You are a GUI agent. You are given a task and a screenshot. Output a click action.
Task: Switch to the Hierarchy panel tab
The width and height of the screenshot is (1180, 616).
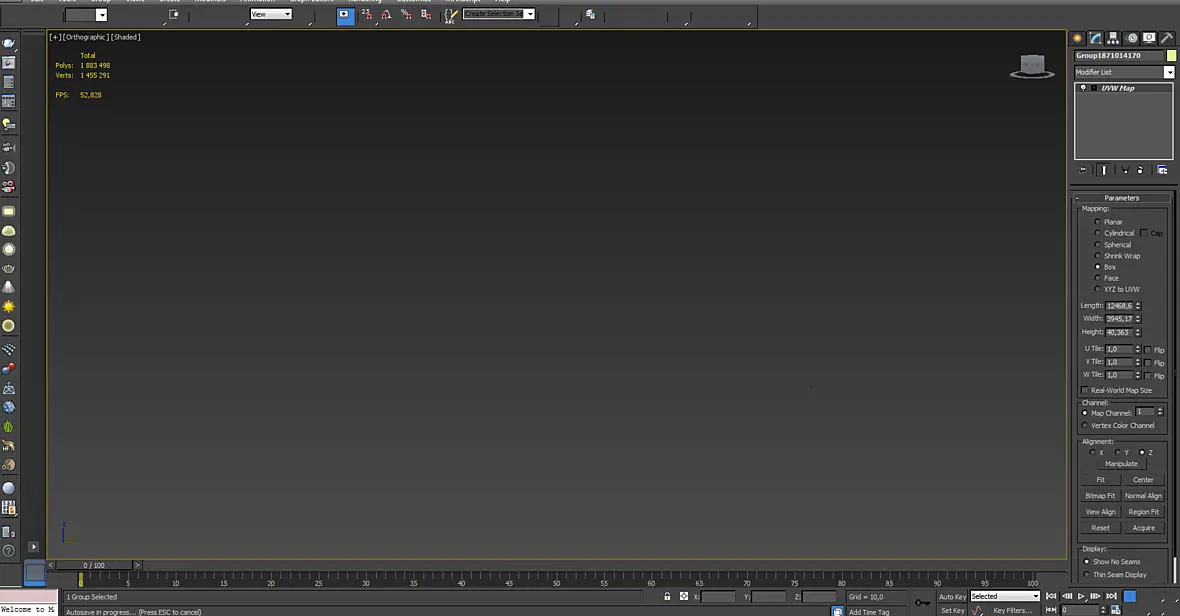[x=1113, y=38]
